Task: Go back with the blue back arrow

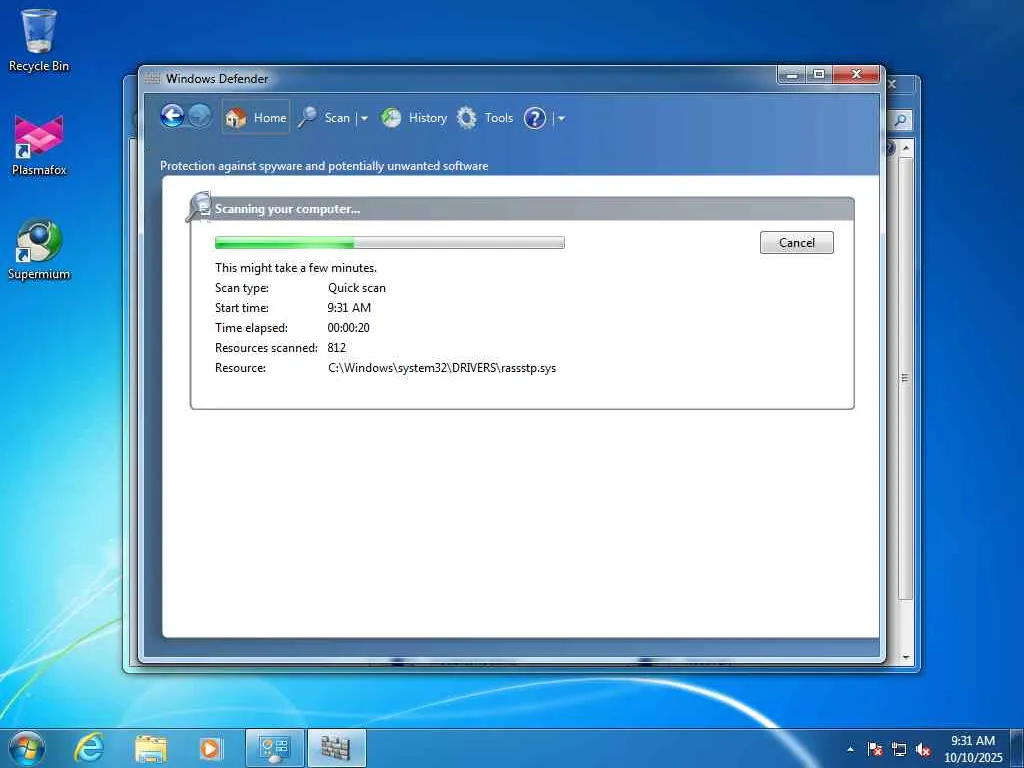Action: pos(172,117)
